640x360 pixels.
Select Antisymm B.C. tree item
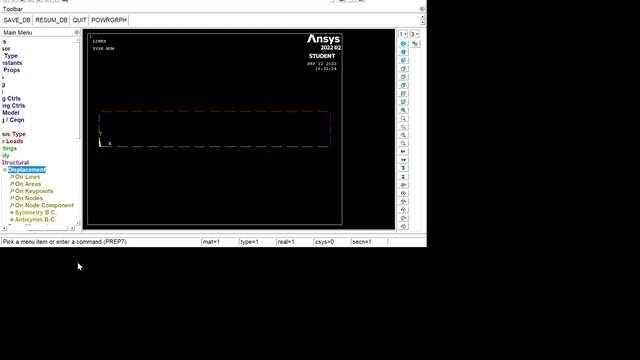[x=35, y=220]
